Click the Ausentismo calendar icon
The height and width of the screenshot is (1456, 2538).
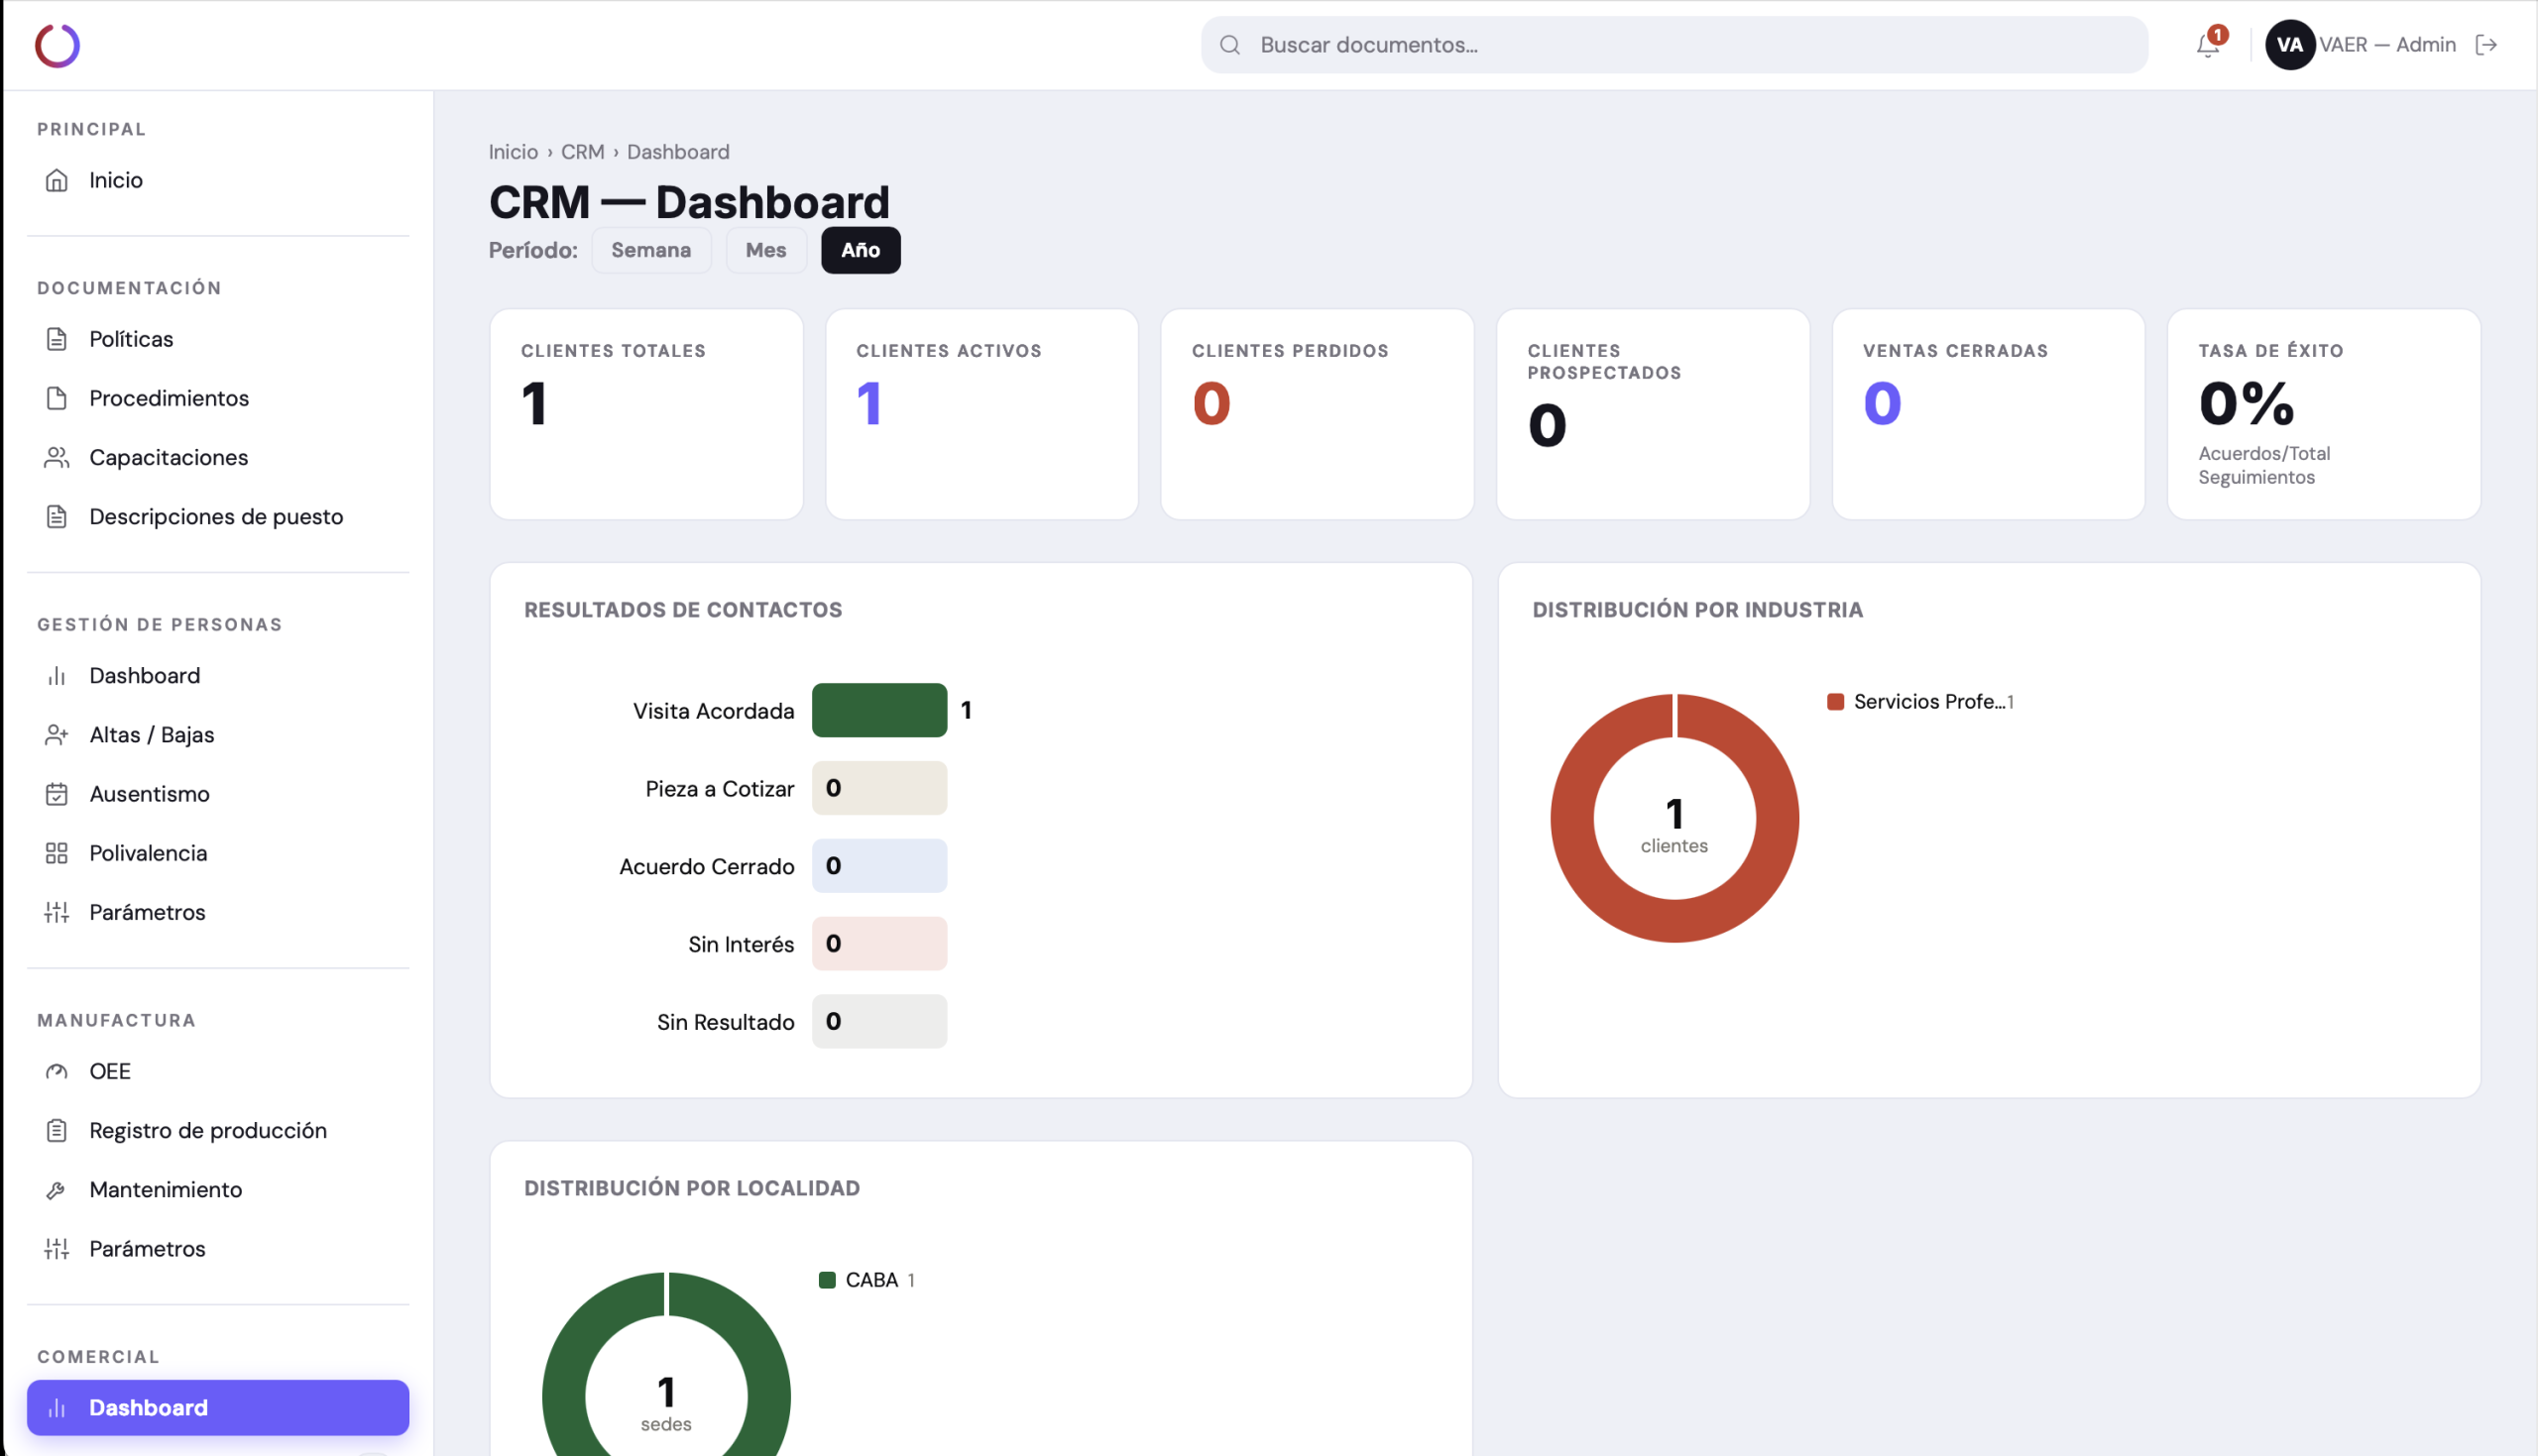(57, 794)
